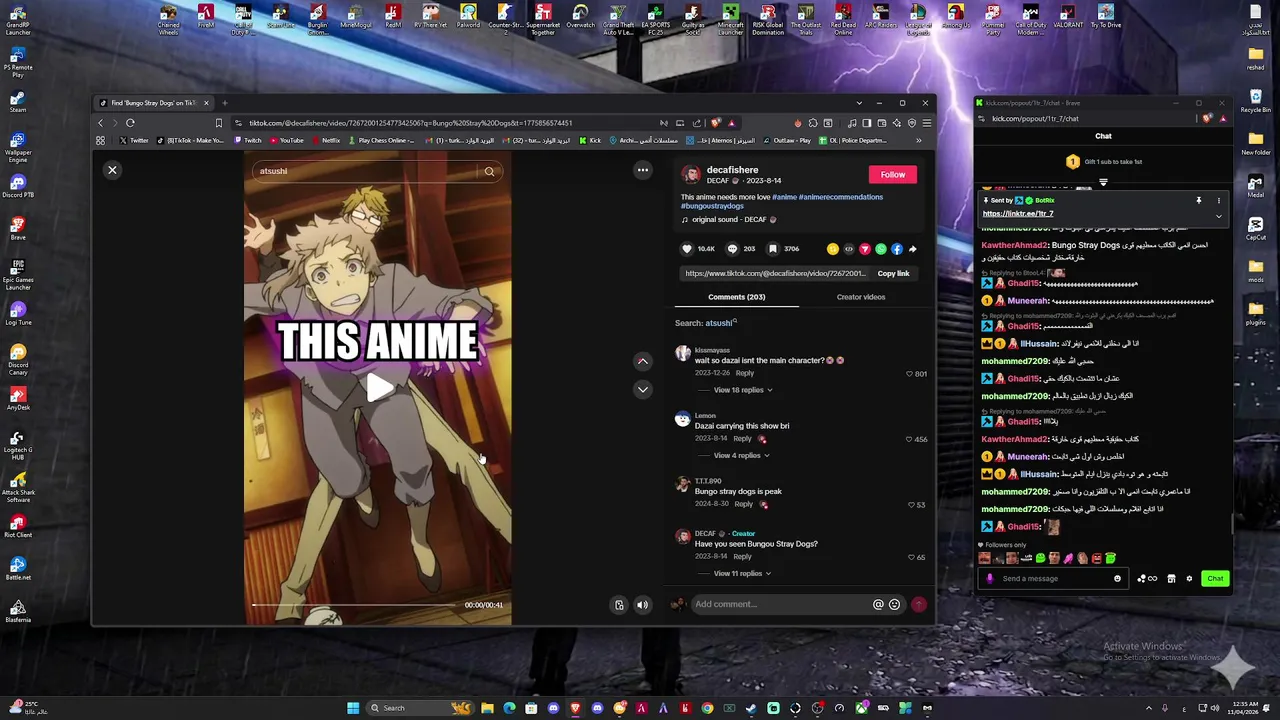
Task: Select the VALORANT desktop shortcut
Action: [x=1068, y=15]
